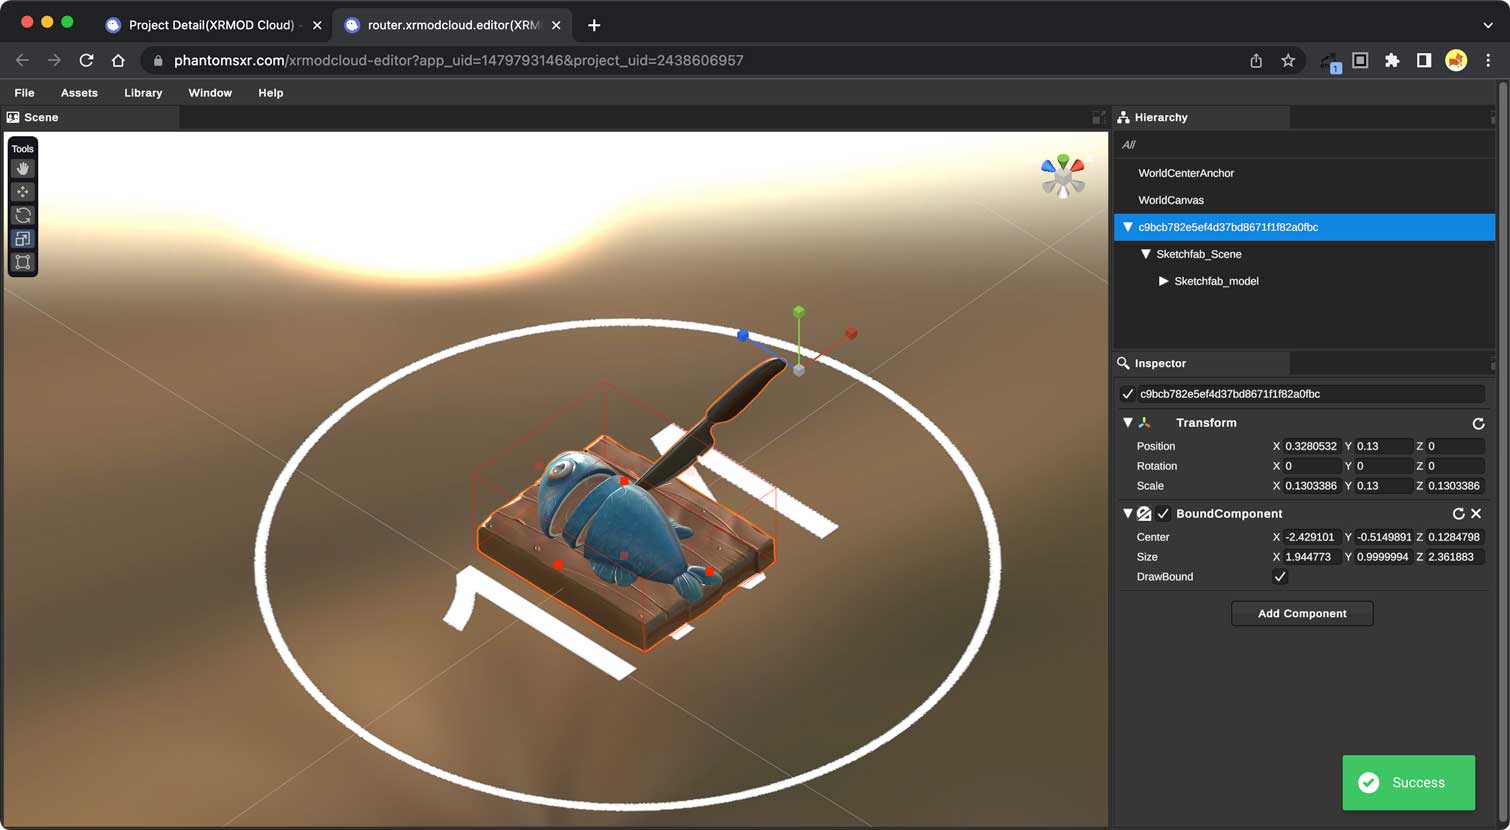Open the Help menu
Screen dimensions: 1510x830
coord(271,93)
